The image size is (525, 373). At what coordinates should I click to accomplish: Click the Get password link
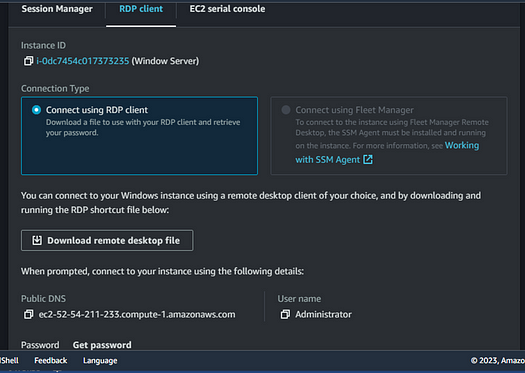pyautogui.click(x=102, y=345)
